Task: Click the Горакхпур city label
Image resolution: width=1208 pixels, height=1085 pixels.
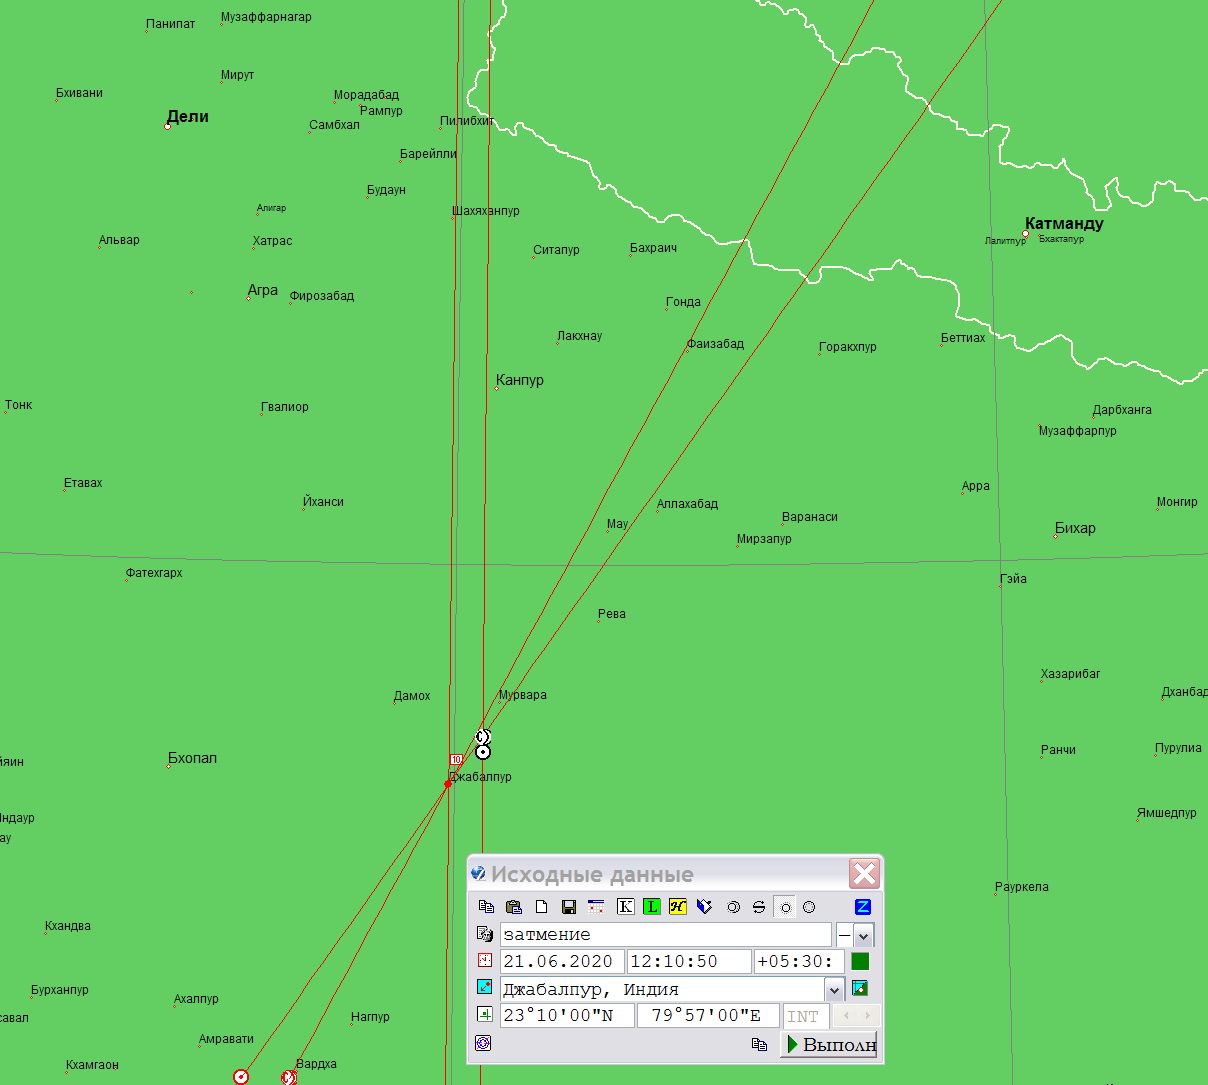Action: coord(848,347)
